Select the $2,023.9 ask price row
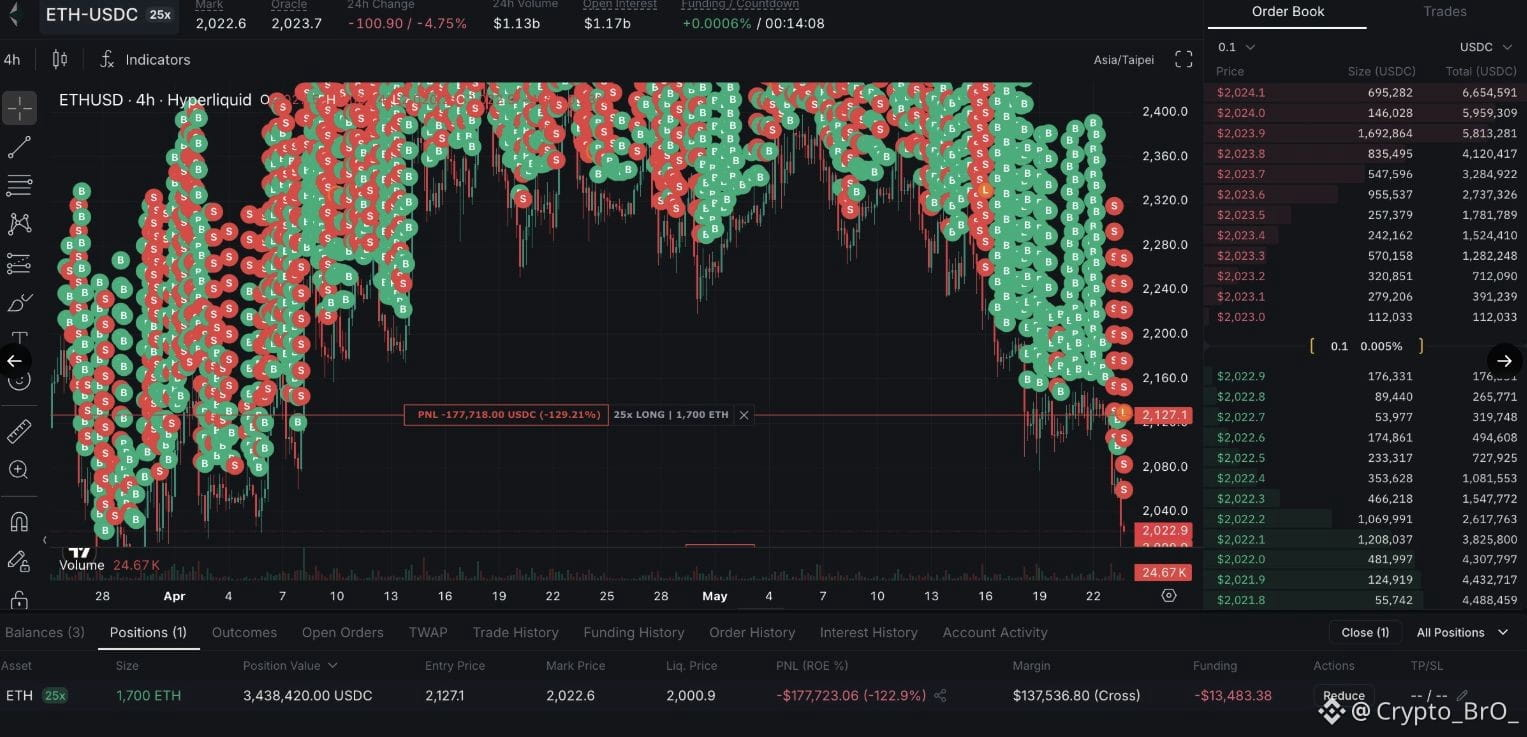 point(1365,133)
